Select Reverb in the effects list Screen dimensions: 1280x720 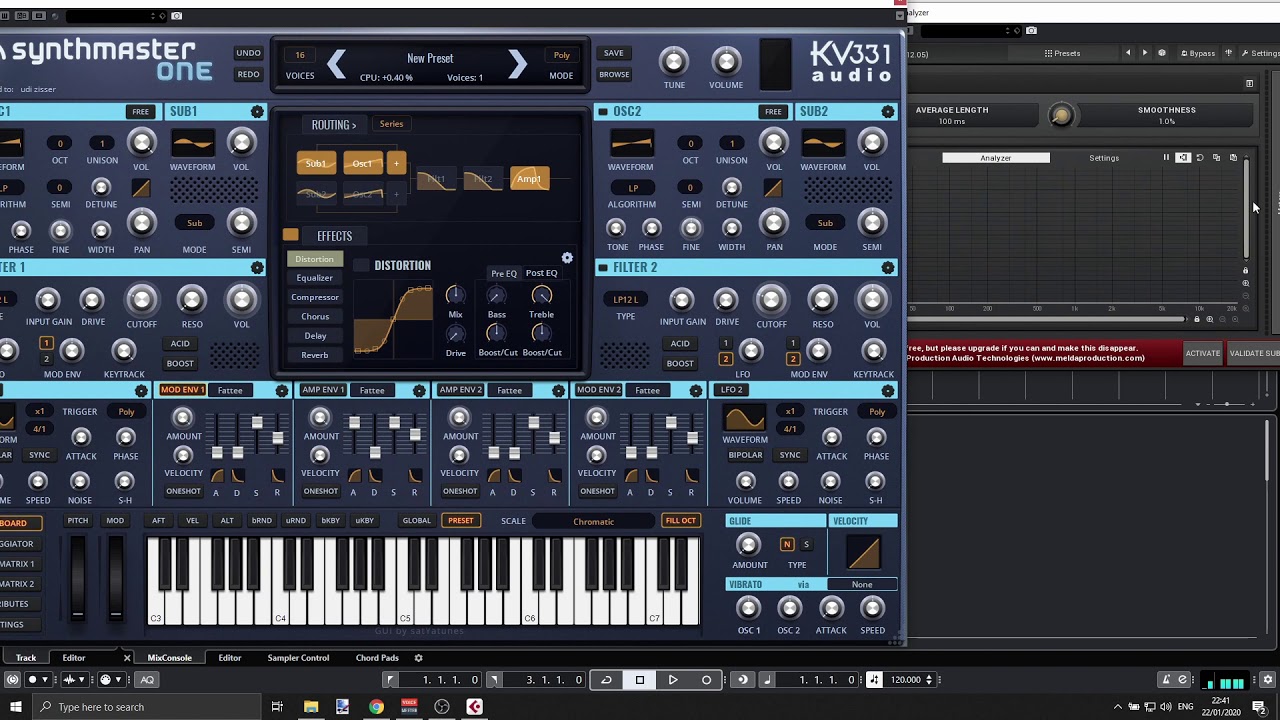tap(314, 355)
